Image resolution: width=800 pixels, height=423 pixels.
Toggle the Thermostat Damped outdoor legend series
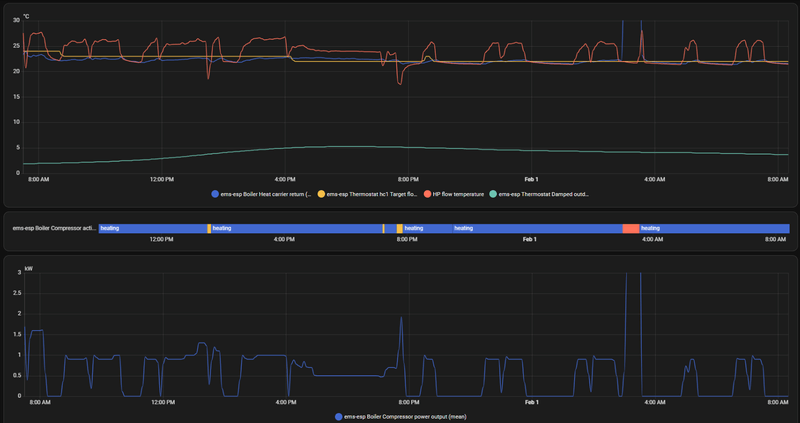coord(539,194)
